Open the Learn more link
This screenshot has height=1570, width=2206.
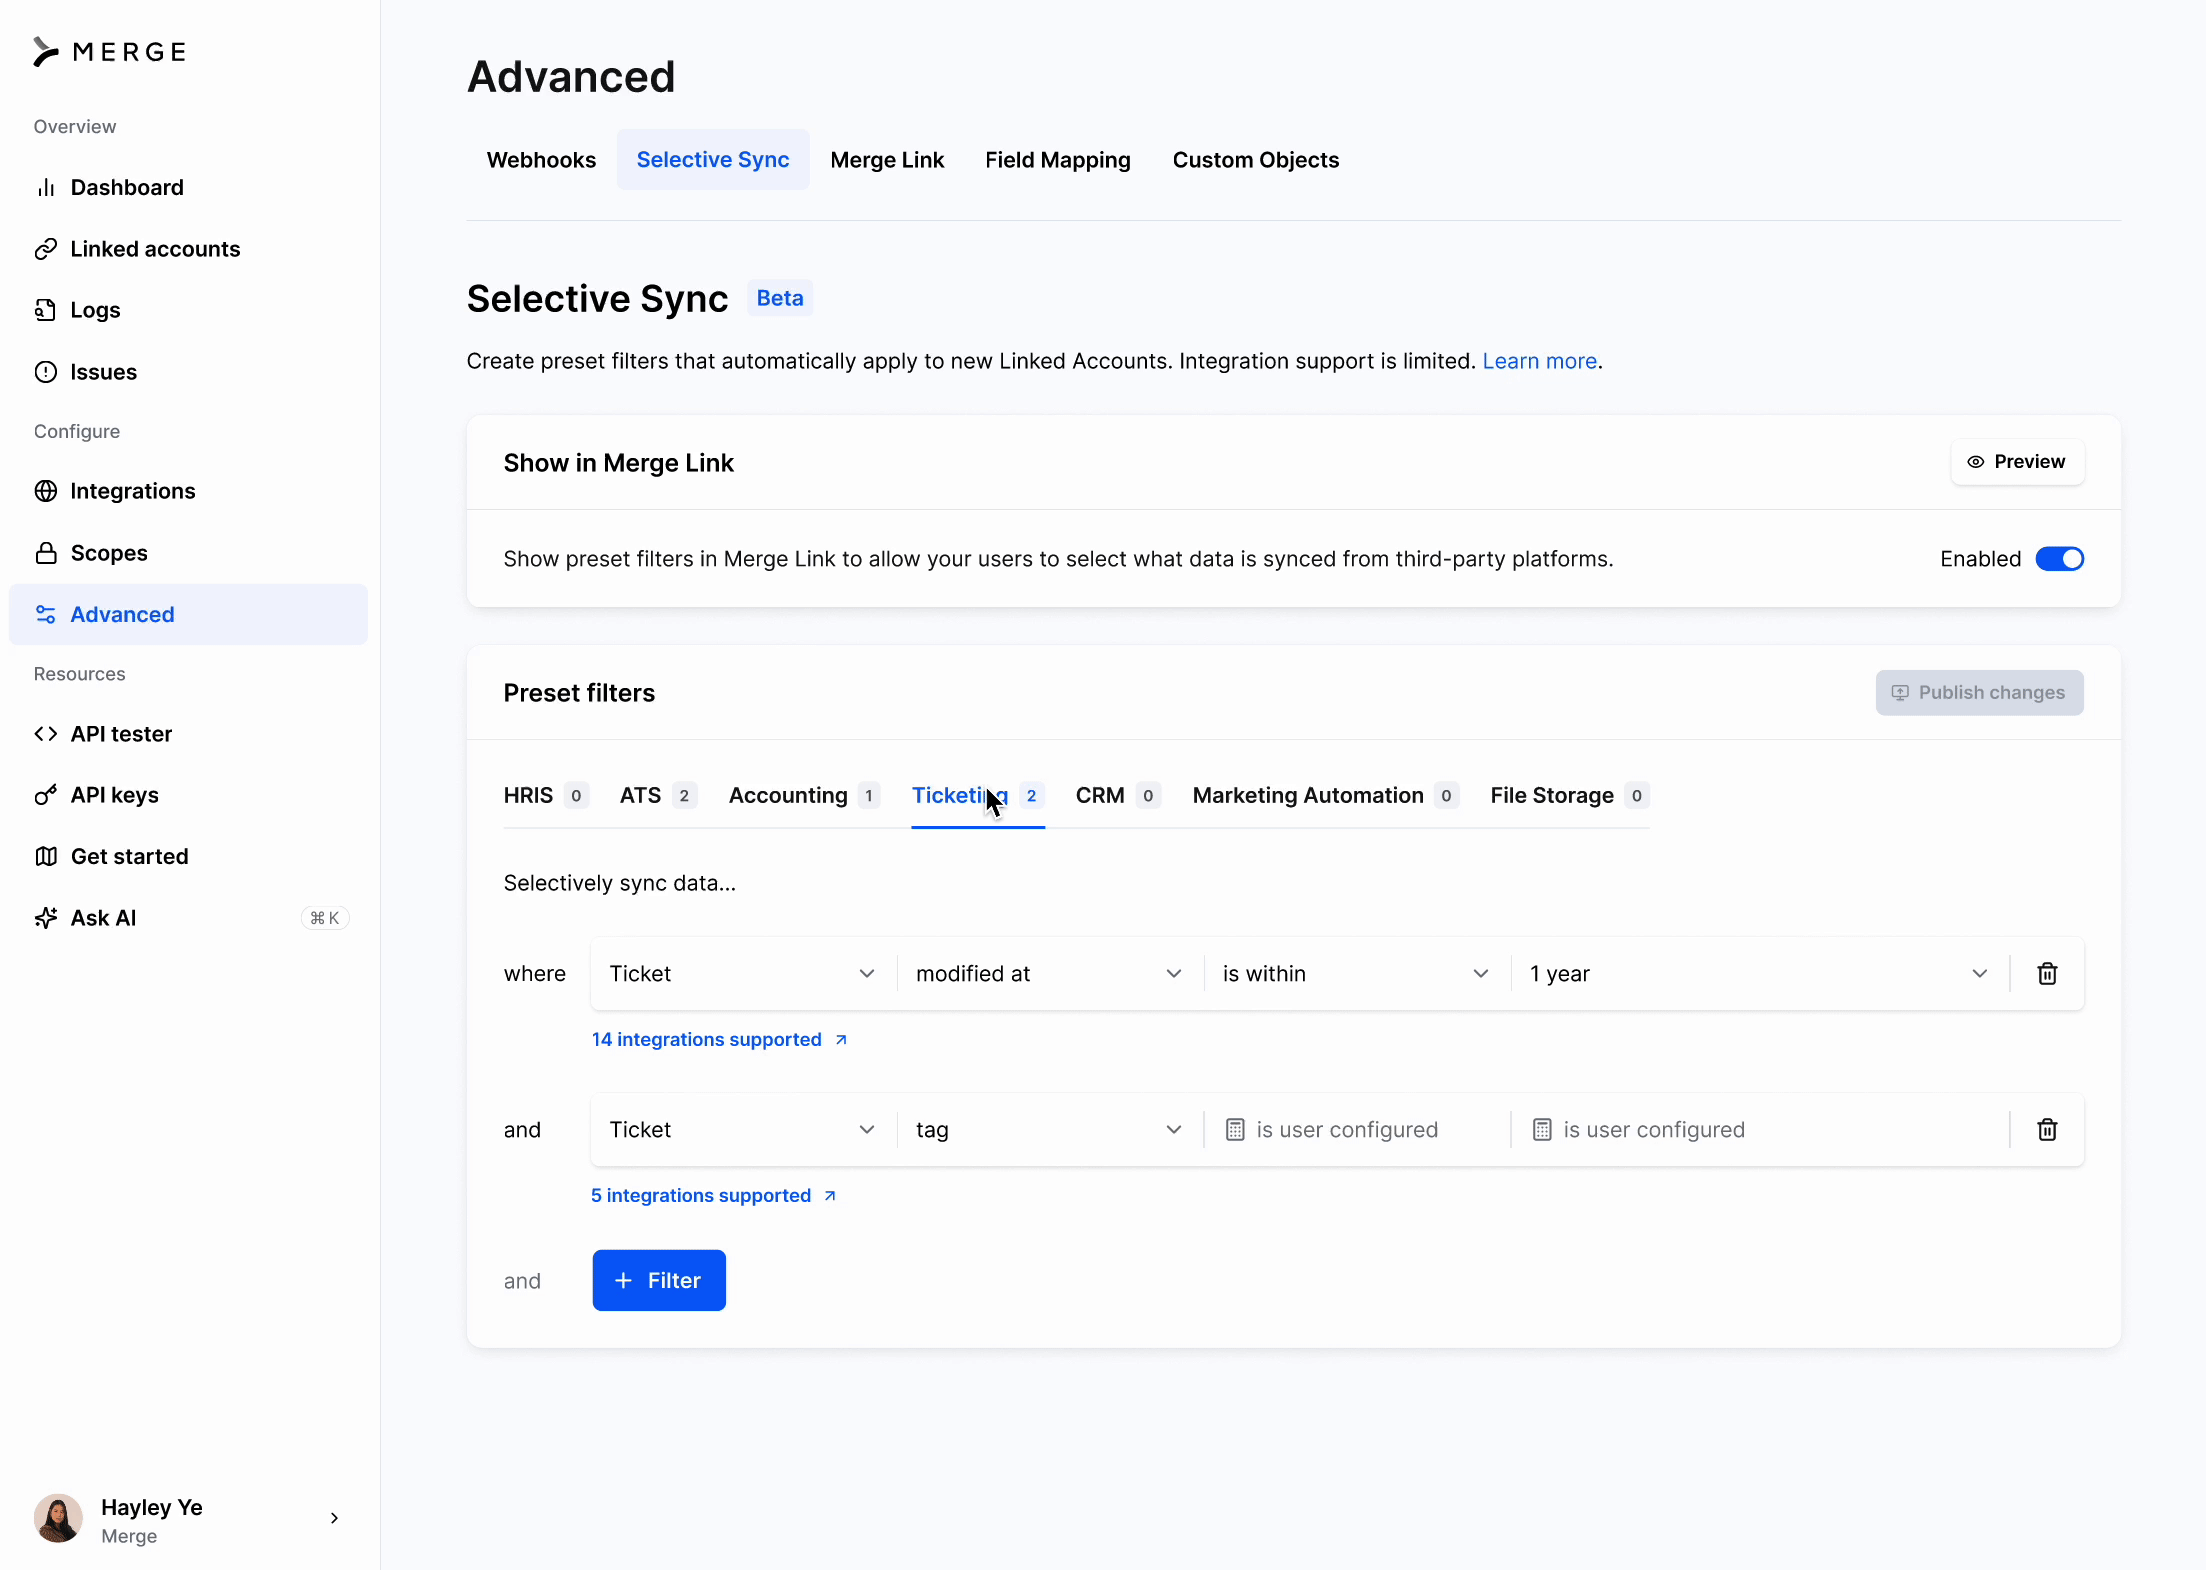[x=1539, y=361]
